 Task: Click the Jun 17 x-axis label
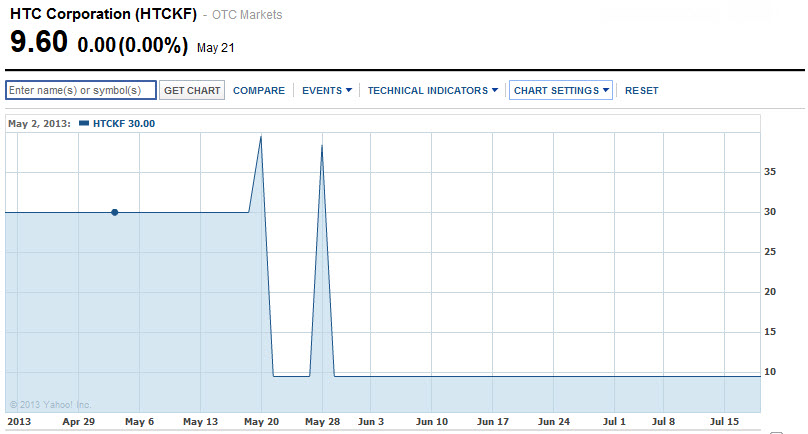coord(493,422)
